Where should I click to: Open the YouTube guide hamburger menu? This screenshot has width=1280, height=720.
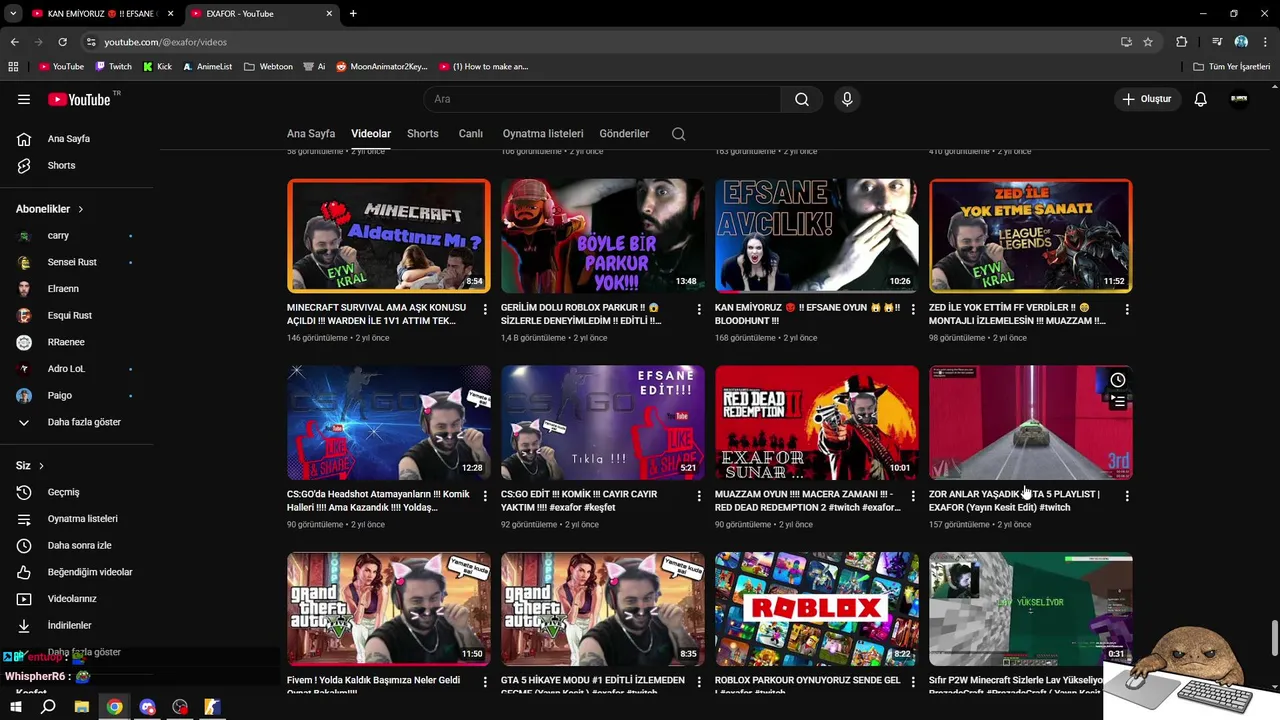point(24,99)
